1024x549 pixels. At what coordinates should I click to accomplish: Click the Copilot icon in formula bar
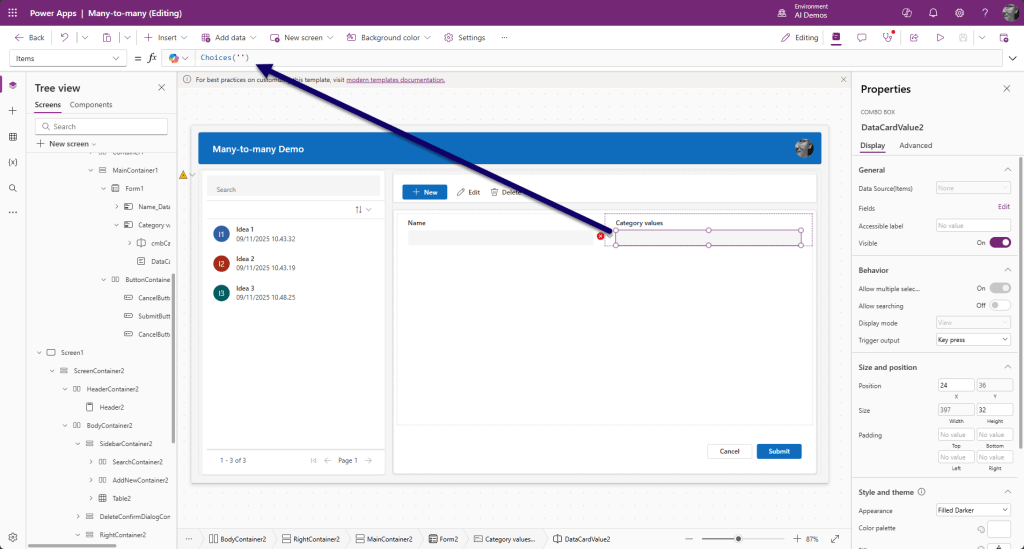coord(174,58)
